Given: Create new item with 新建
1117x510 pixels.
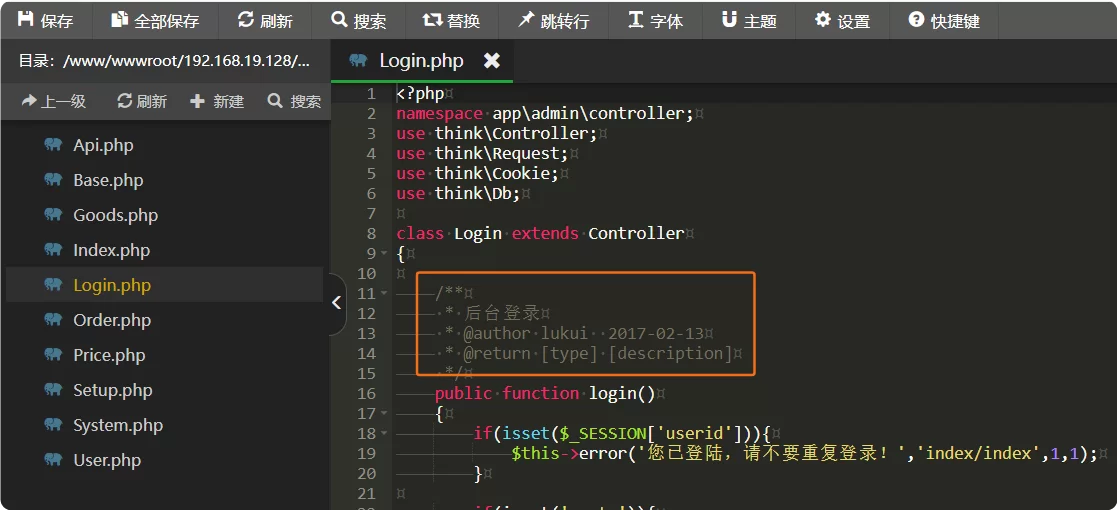Looking at the screenshot, I should coord(217,102).
